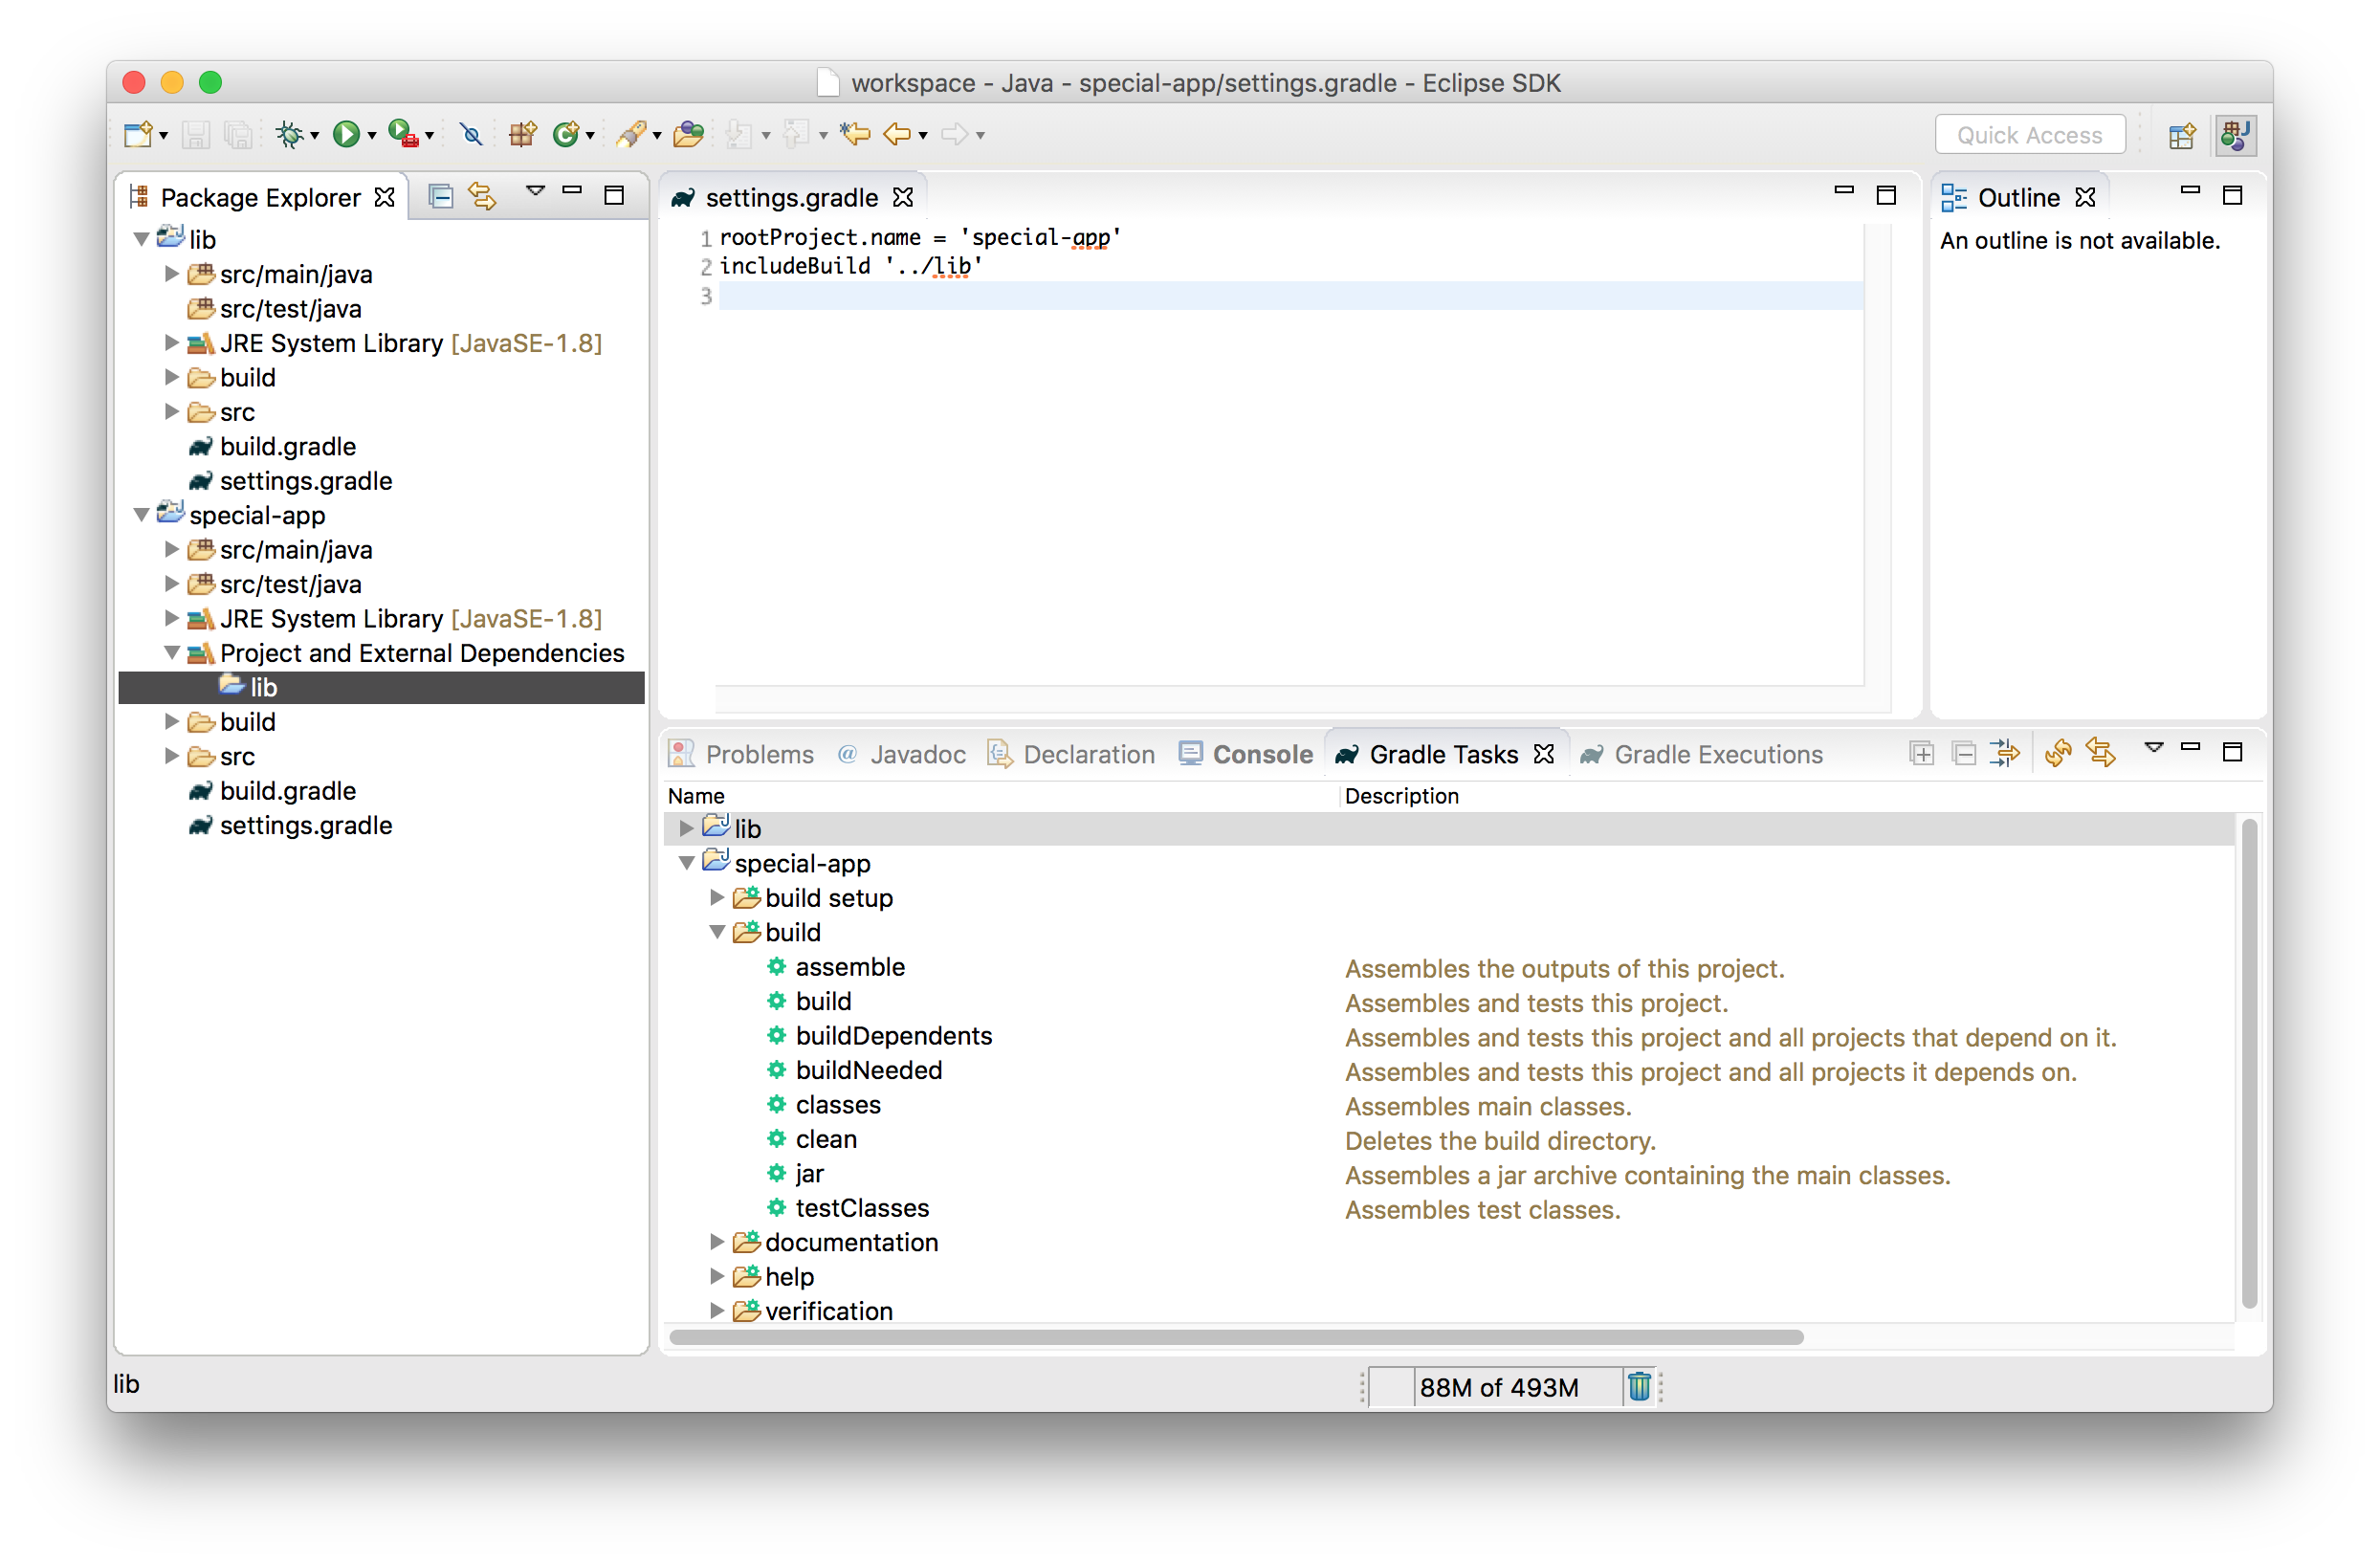Image resolution: width=2380 pixels, height=1565 pixels.
Task: Collapse the build task group
Action: 717,932
